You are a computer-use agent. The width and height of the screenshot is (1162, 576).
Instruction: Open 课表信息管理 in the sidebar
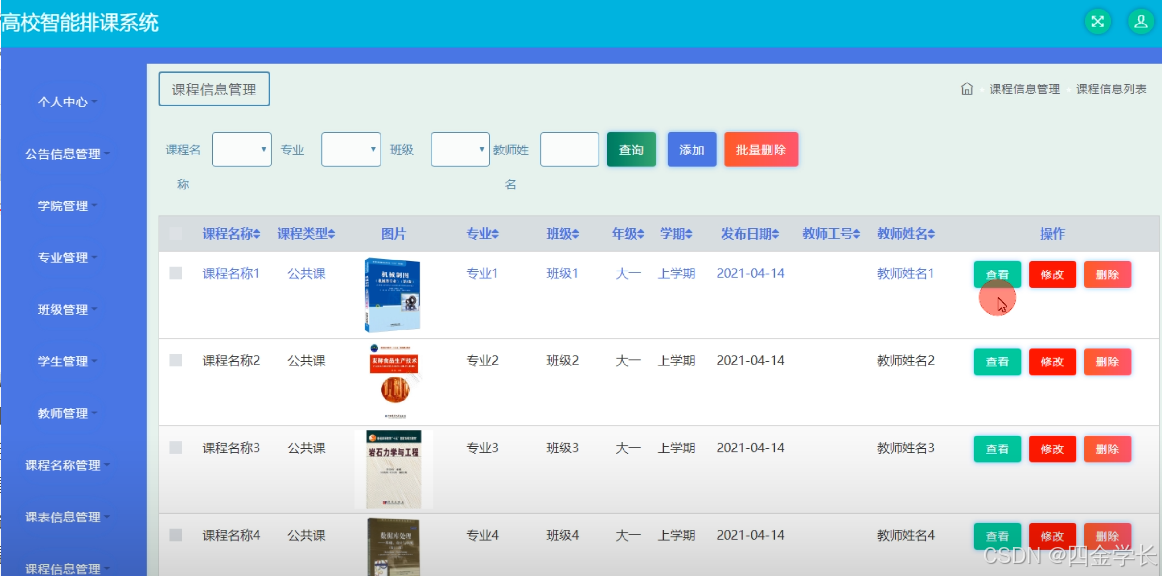[67, 517]
